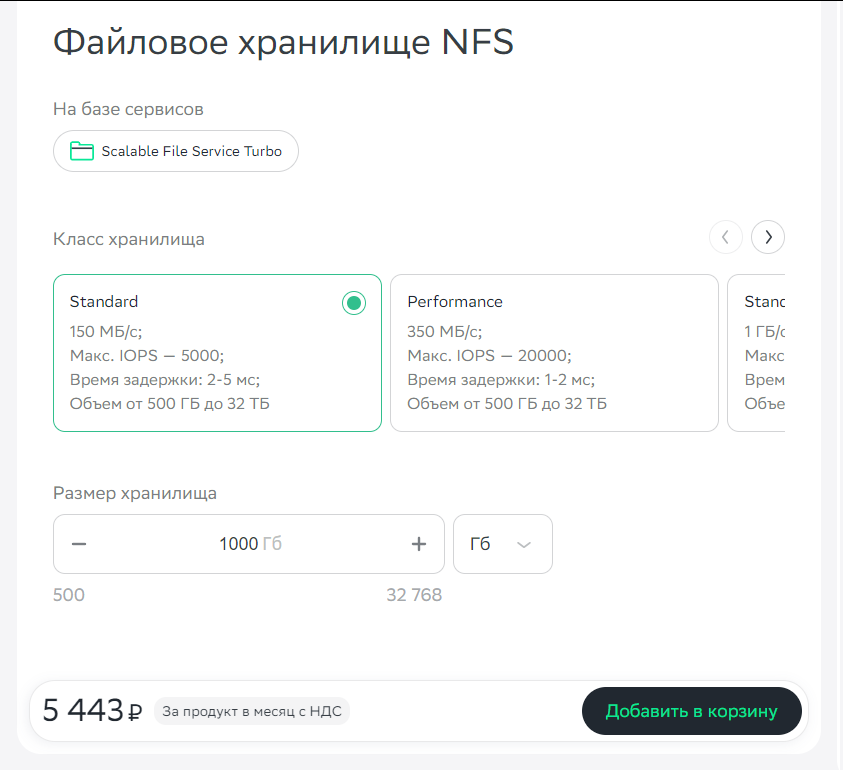This screenshot has width=843, height=770.
Task: Click the maximum value 32 768 label
Action: 414,595
